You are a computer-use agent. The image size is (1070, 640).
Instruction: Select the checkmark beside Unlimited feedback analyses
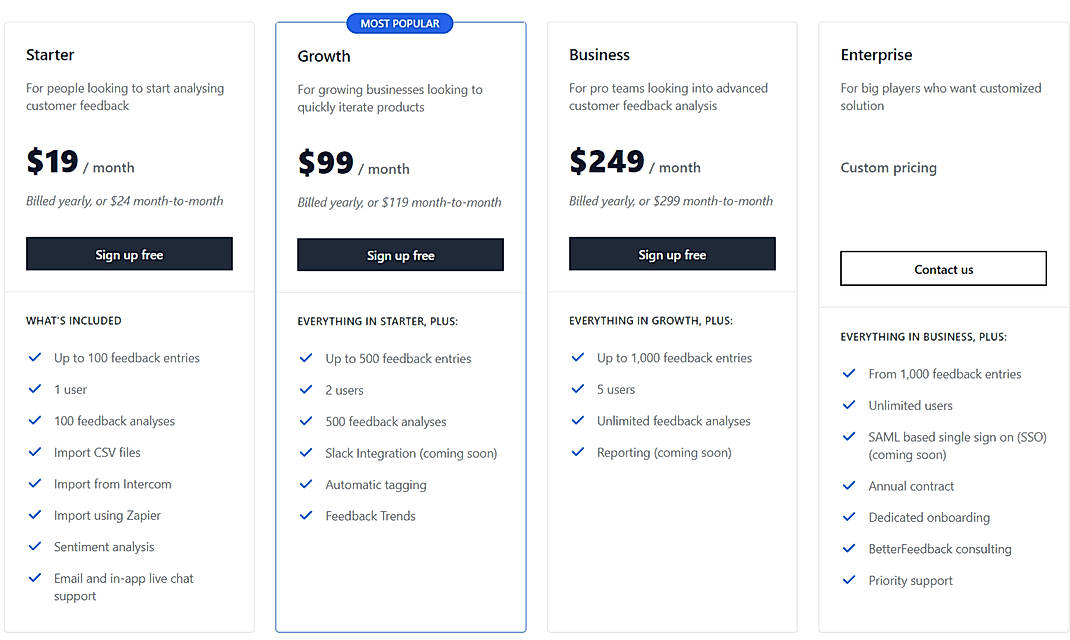(x=577, y=421)
